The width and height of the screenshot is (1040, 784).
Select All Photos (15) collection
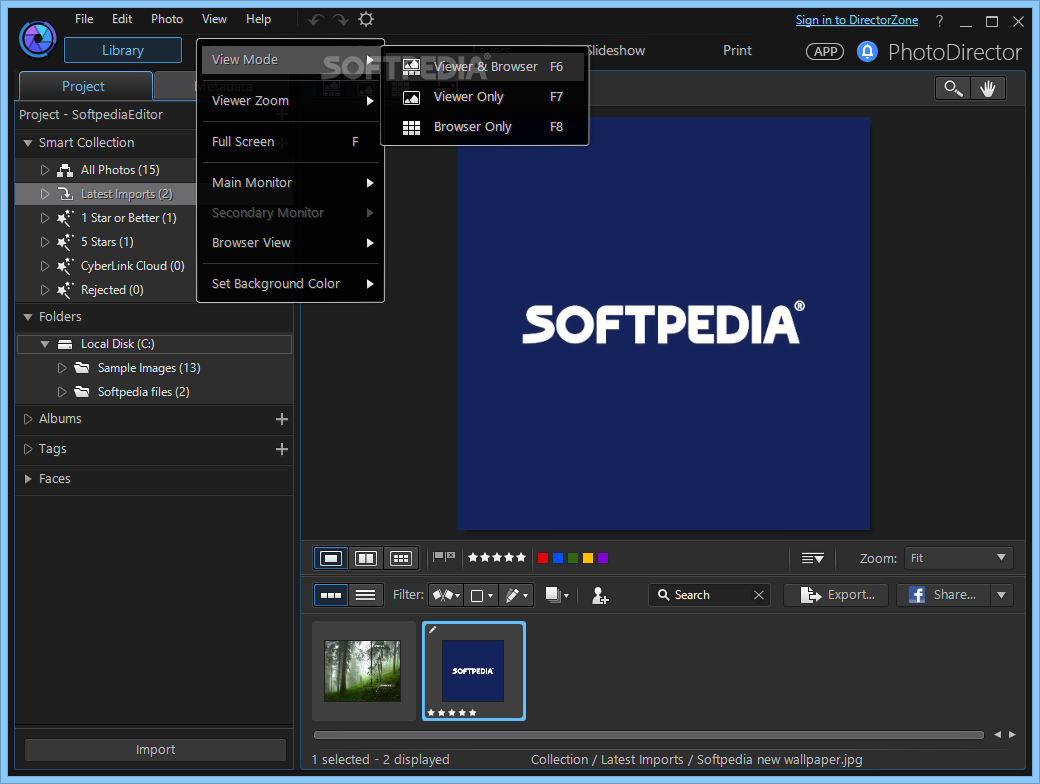click(120, 170)
